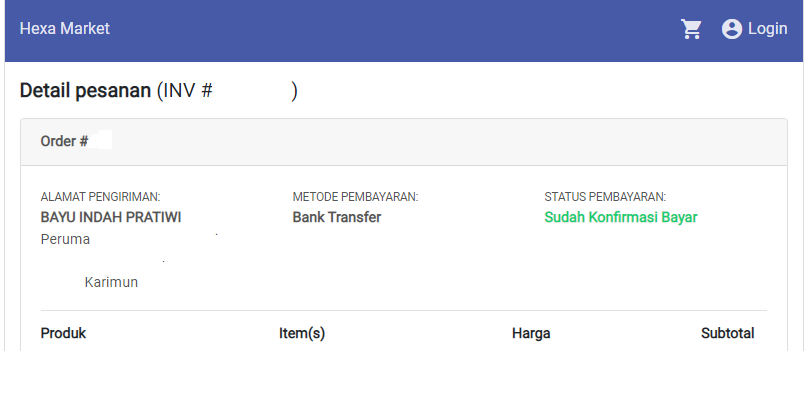This screenshot has height=408, width=807.
Task: Select the 'ALAMAT PENGIRIMAN:' label
Action: 100,197
